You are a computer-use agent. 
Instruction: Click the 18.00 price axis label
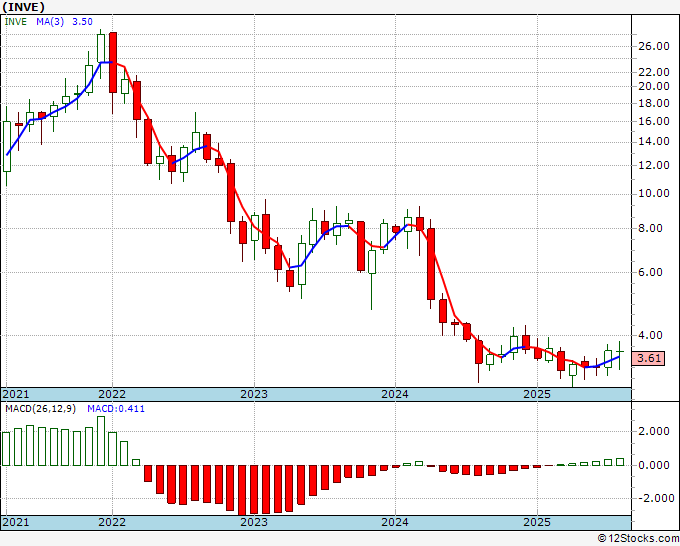[x=654, y=103]
